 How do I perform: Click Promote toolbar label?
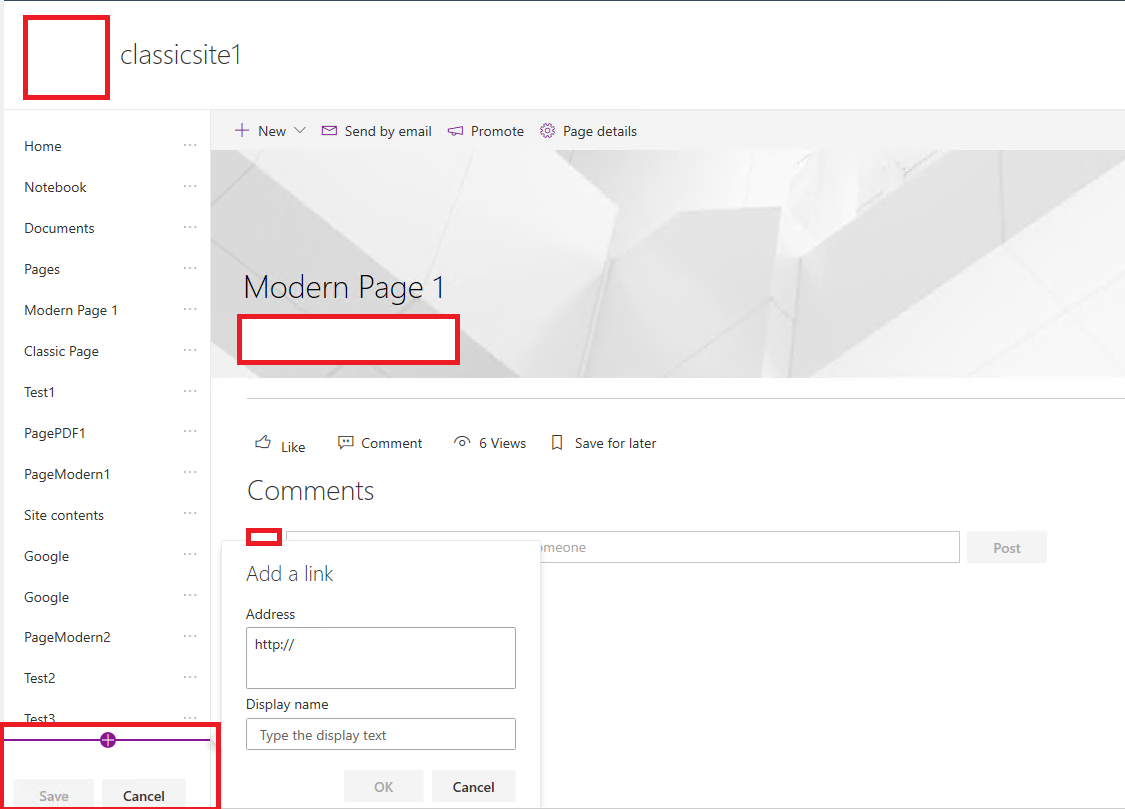click(497, 131)
